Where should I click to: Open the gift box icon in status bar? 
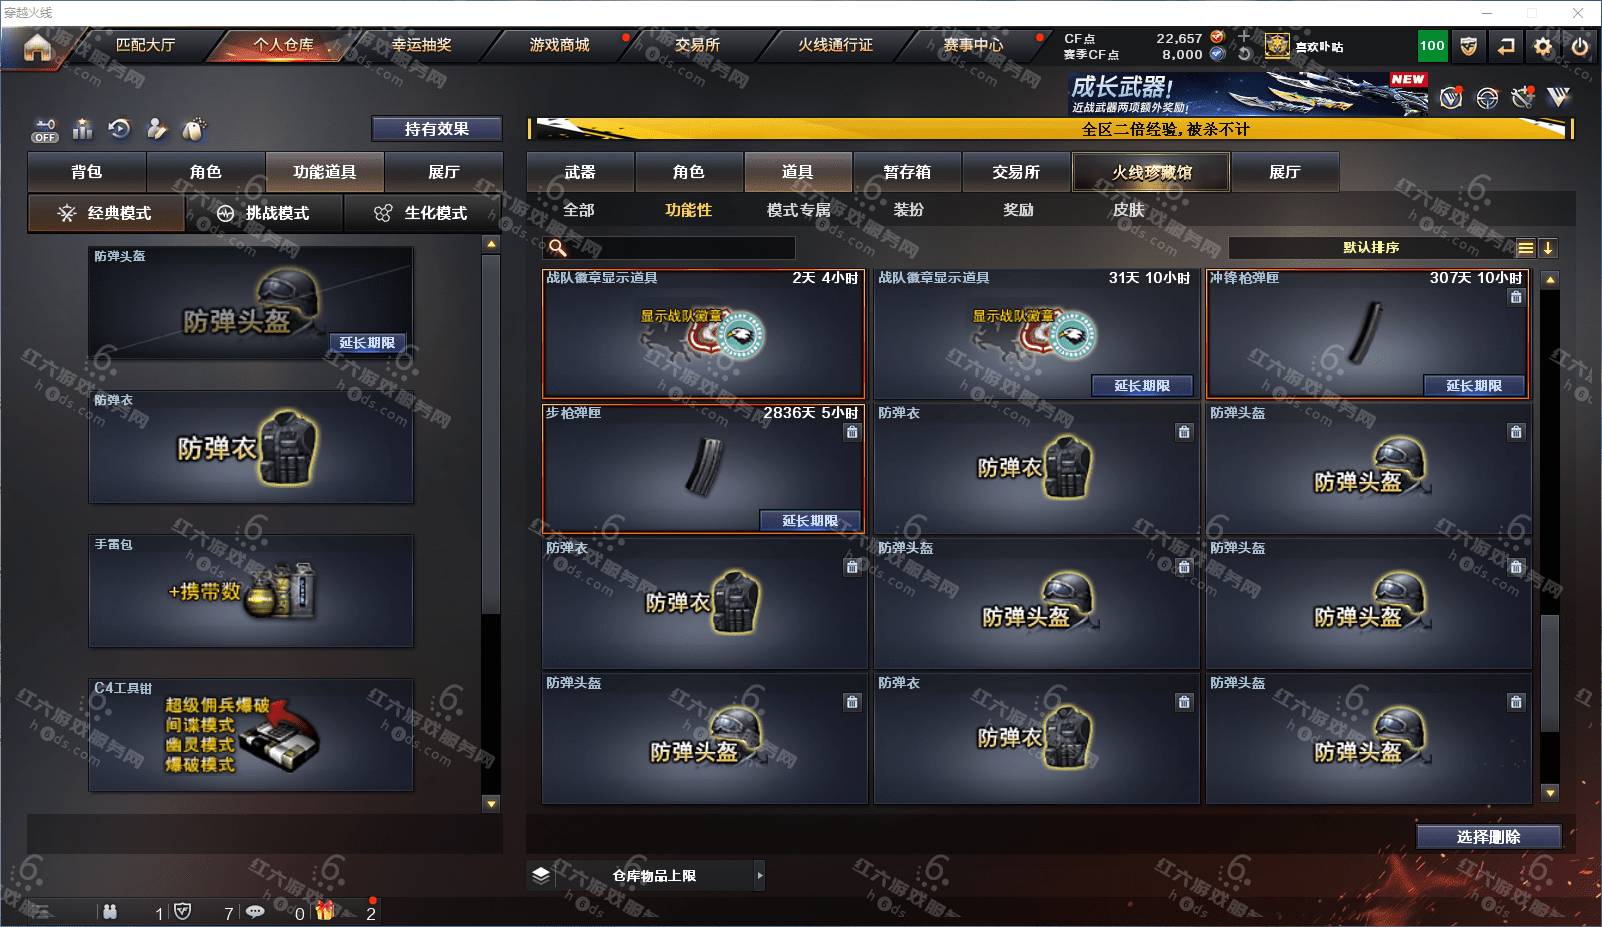(325, 910)
